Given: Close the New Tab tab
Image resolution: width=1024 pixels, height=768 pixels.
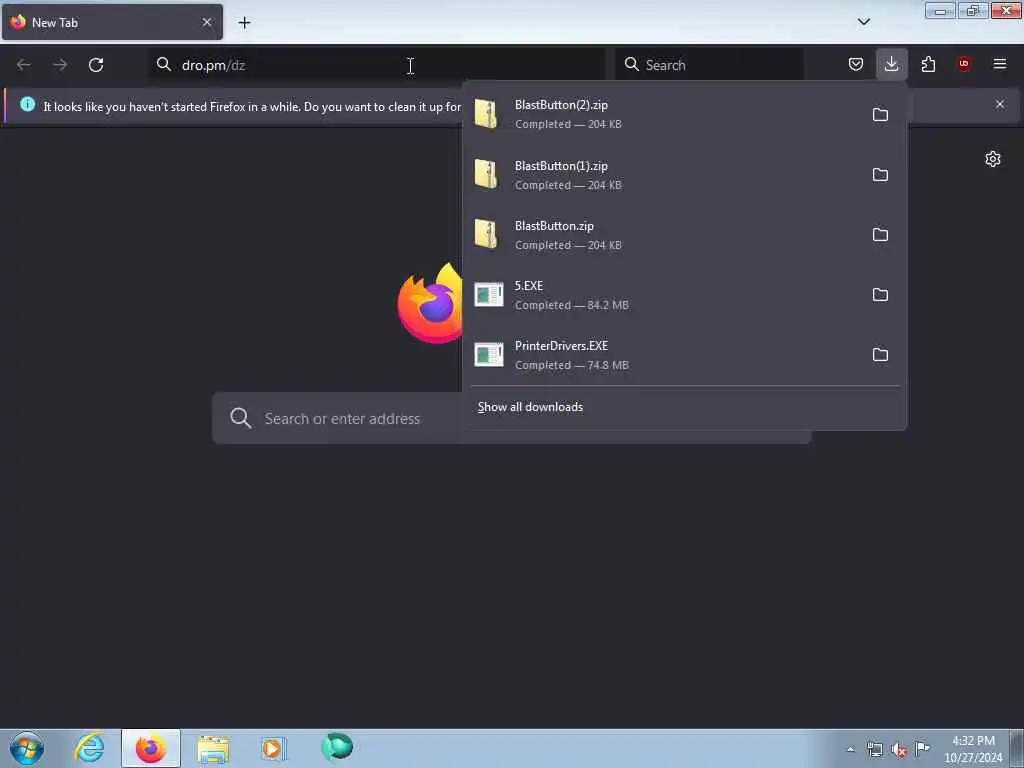Looking at the screenshot, I should [x=206, y=23].
